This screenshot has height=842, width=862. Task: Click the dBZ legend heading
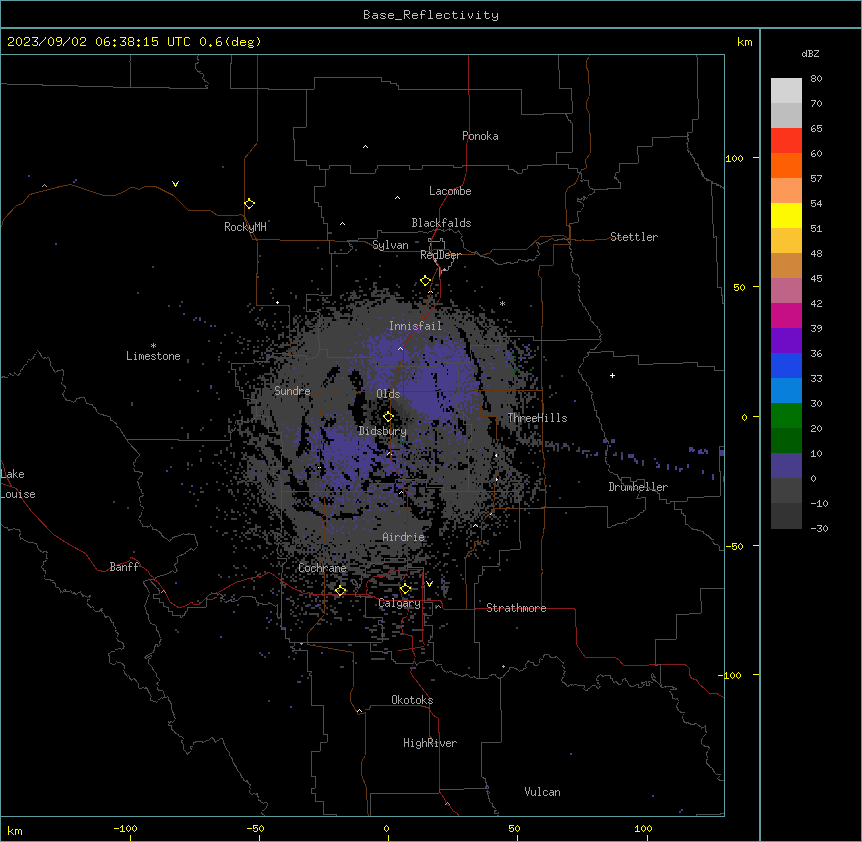810,53
